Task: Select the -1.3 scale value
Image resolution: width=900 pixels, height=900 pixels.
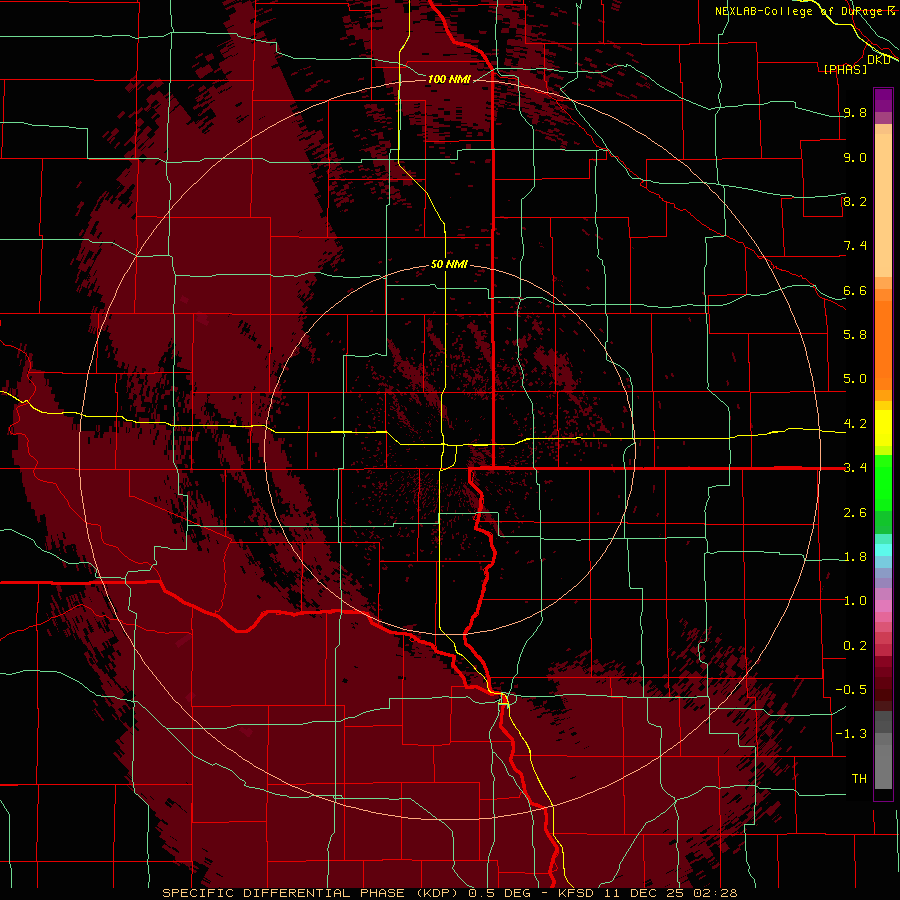Action: click(x=851, y=734)
